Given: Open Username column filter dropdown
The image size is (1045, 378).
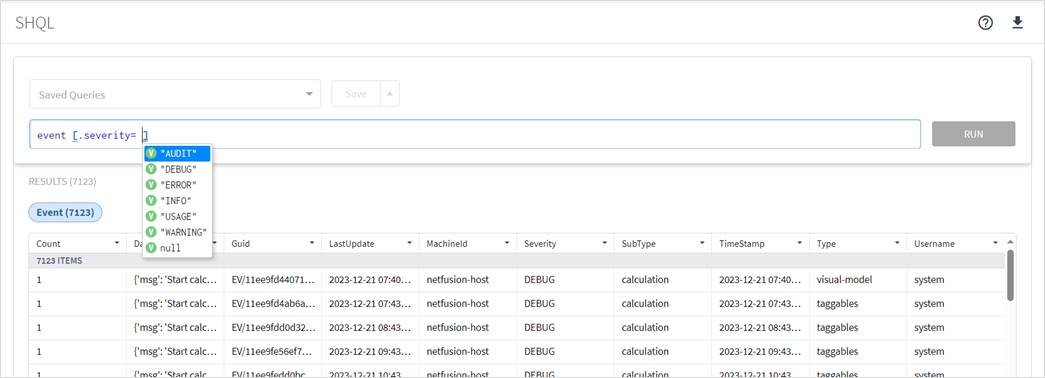Looking at the screenshot, I should 995,243.
